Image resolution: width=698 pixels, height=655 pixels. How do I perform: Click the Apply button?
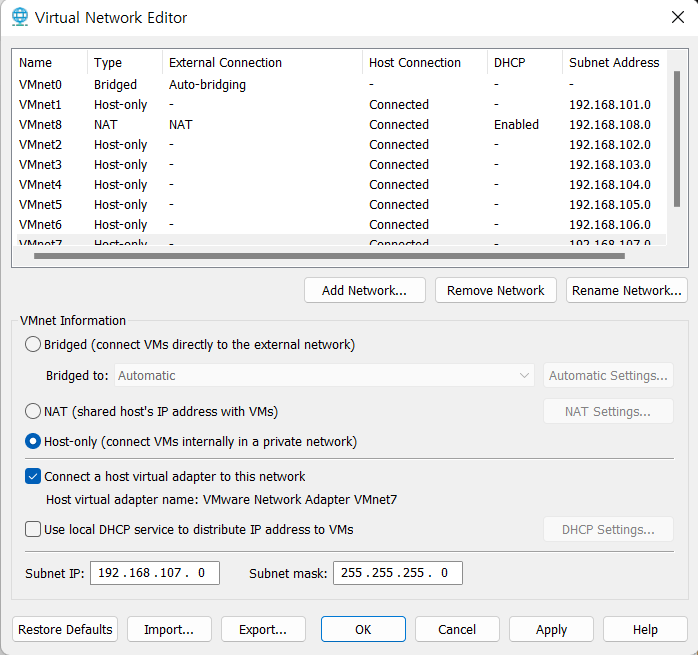coord(551,629)
